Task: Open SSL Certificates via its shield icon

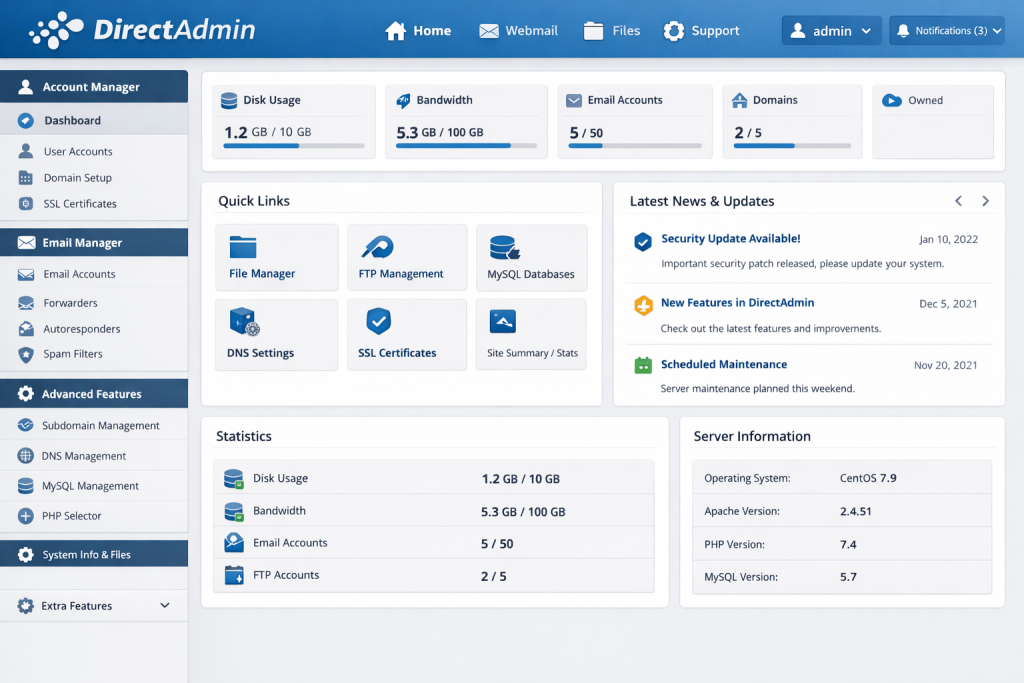Action: (x=378, y=321)
